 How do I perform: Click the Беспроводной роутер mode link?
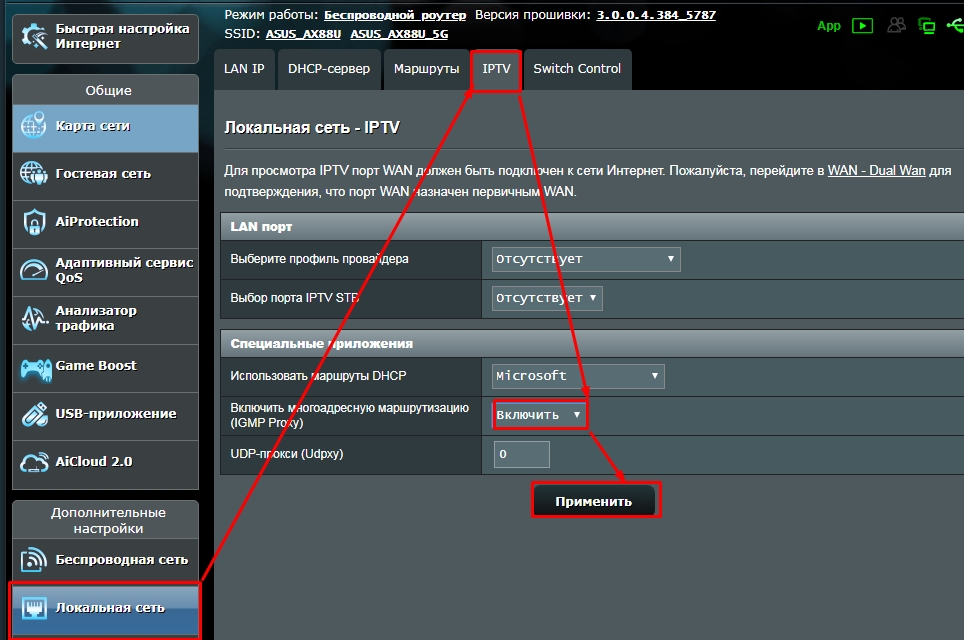395,15
